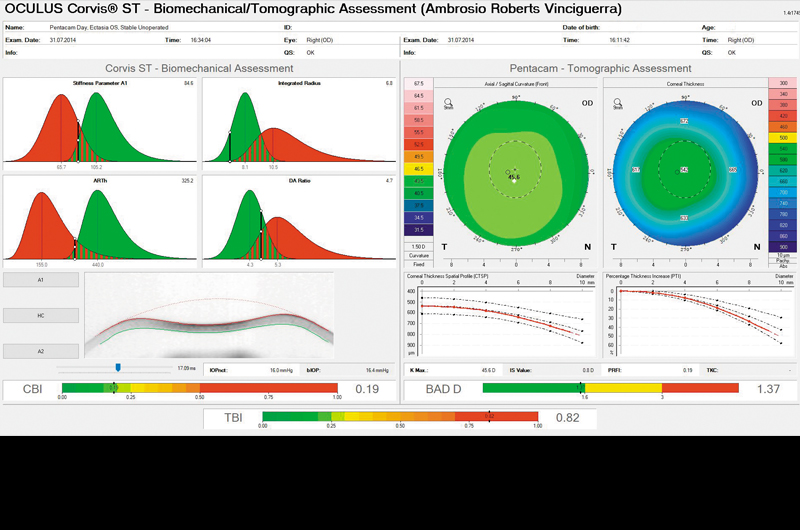The height and width of the screenshot is (530, 800).
Task: Click the central pachymetry value on the thickness map
Action: tap(684, 169)
